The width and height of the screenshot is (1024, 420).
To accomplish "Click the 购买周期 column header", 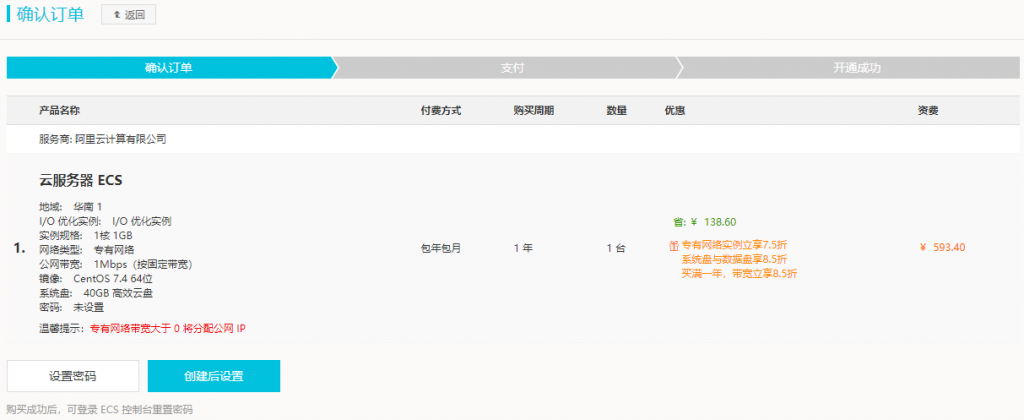I will coord(533,110).
